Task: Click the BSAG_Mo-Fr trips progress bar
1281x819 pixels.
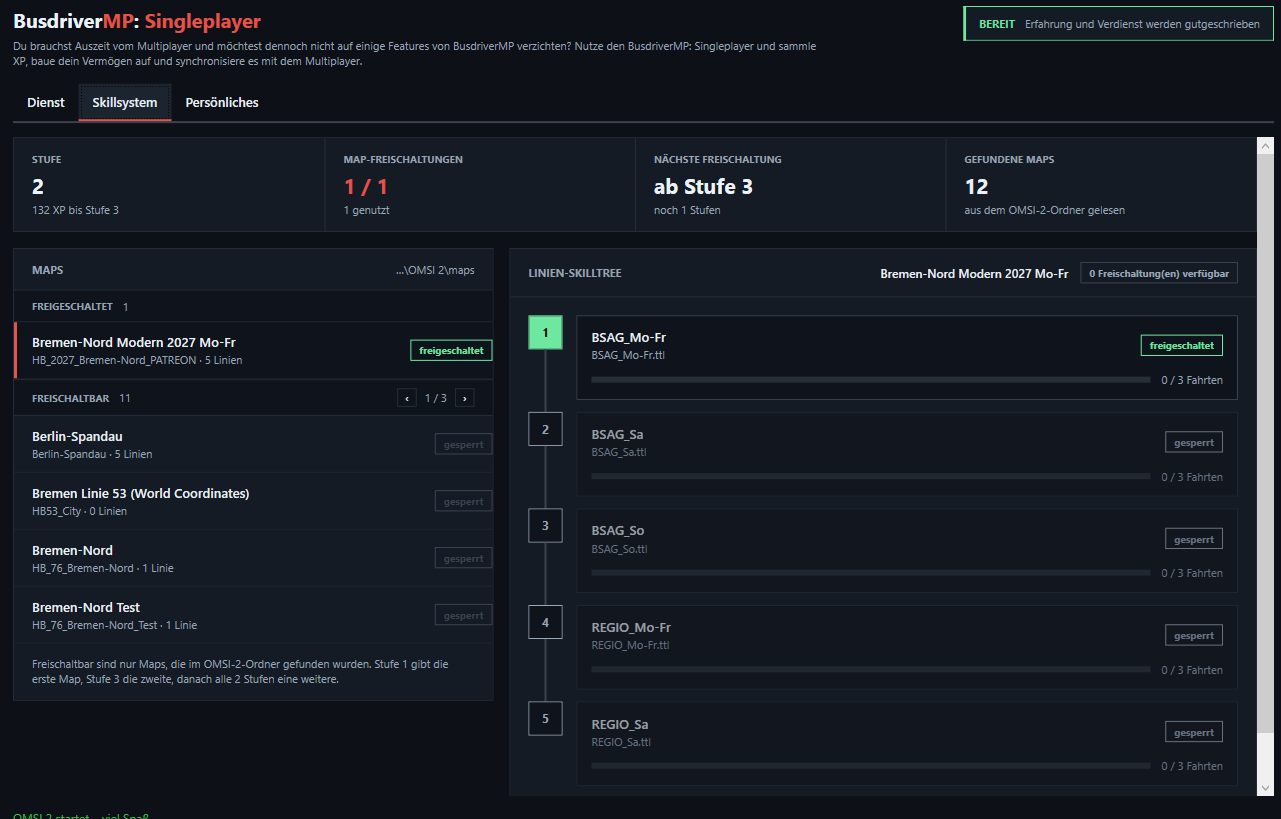Action: pyautogui.click(x=871, y=380)
